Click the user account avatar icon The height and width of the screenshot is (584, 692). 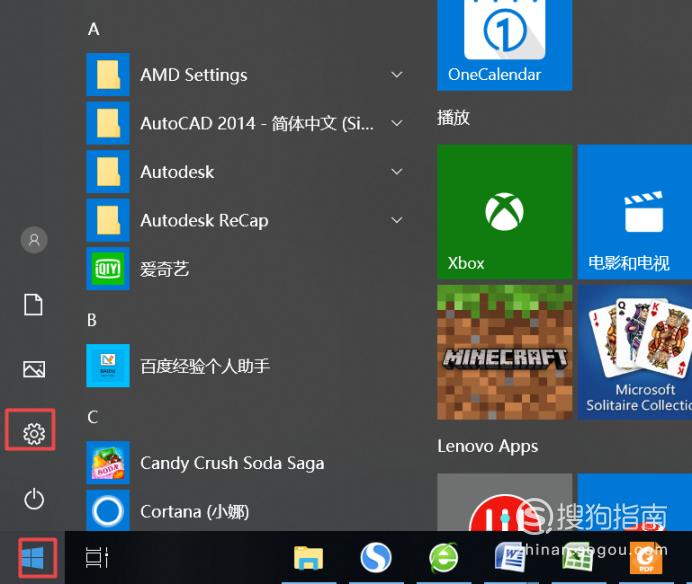[x=34, y=240]
